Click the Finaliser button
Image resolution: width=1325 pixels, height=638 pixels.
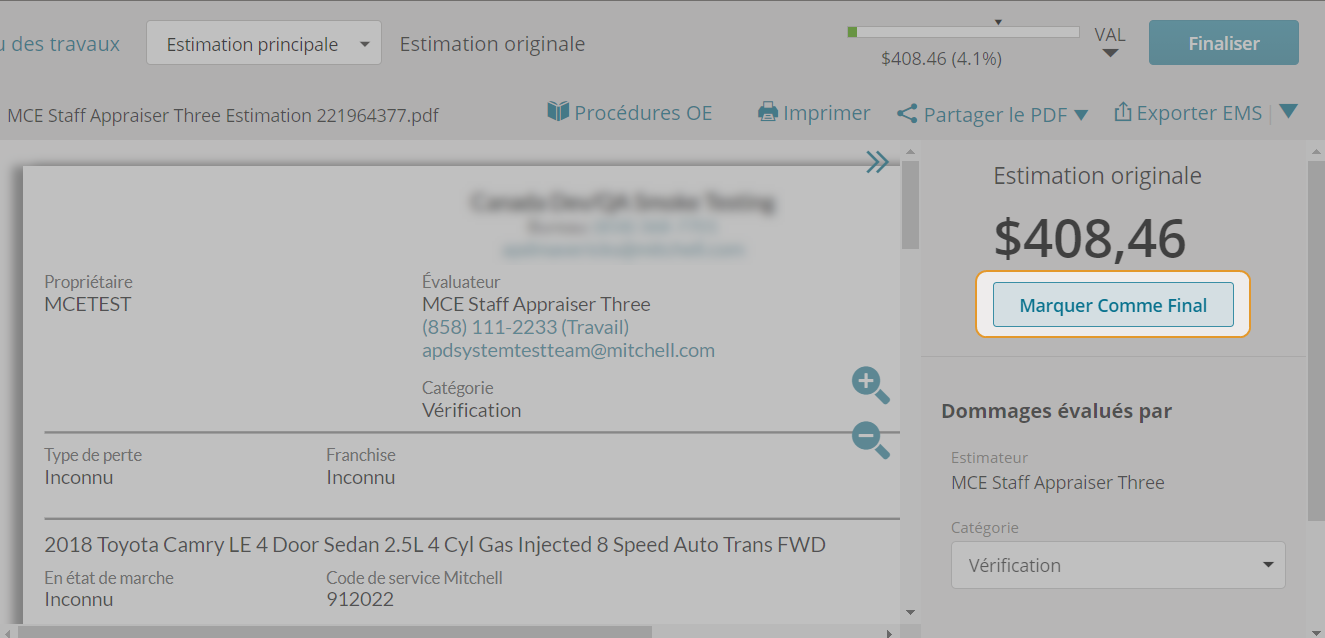[1224, 43]
